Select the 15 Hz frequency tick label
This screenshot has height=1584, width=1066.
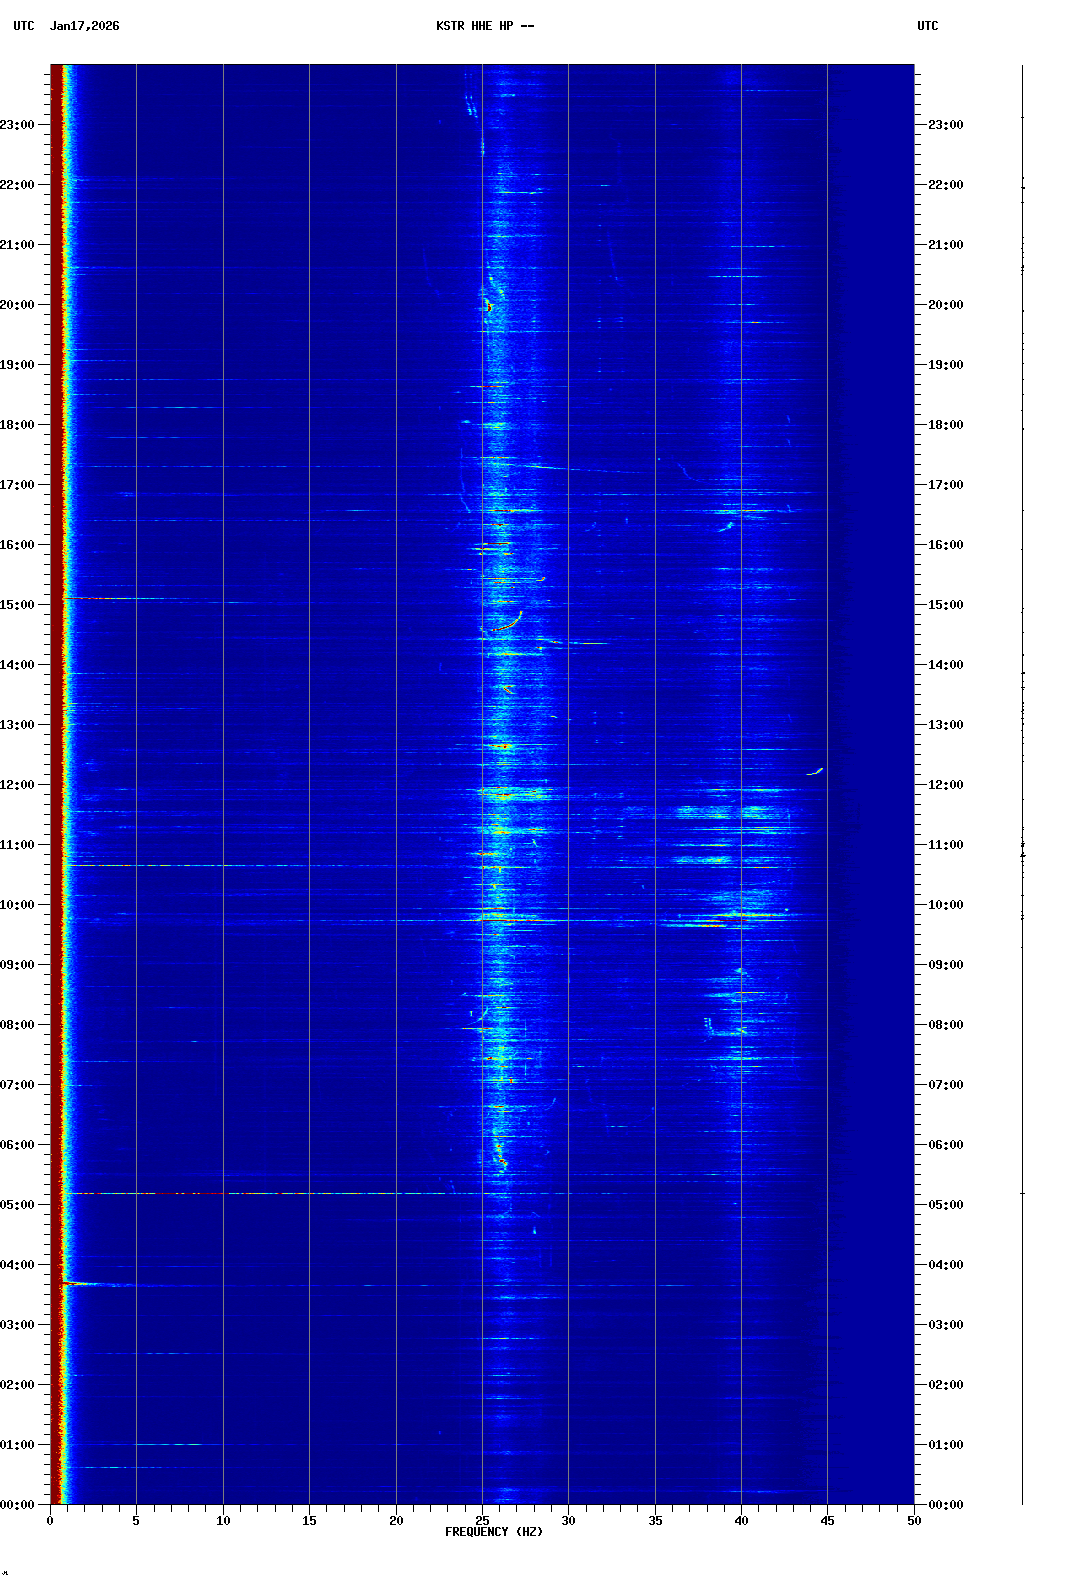point(309,1521)
